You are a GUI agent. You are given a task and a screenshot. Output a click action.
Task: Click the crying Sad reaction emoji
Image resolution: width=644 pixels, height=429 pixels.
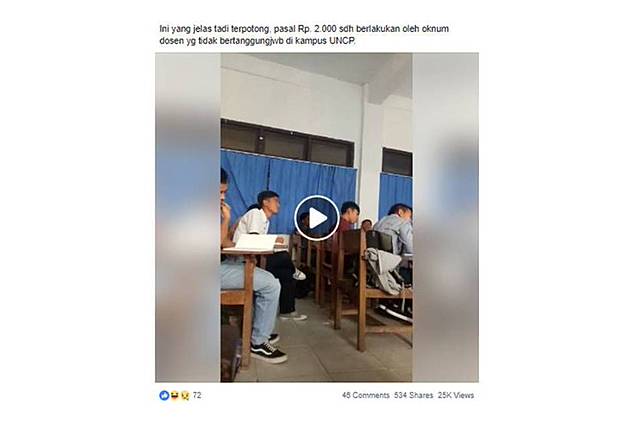pyautogui.click(x=185, y=395)
